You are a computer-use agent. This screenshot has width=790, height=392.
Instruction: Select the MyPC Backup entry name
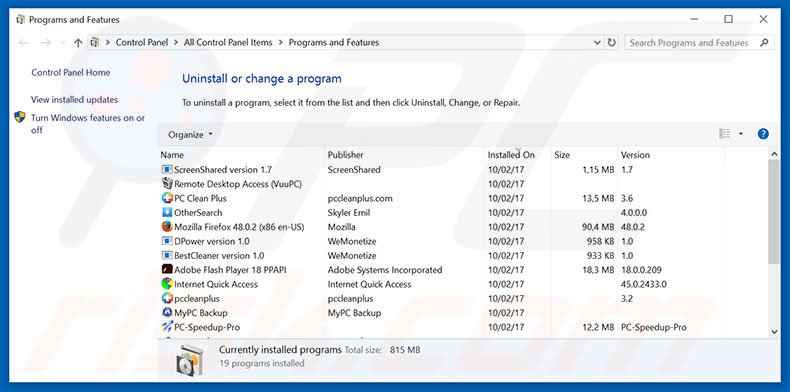click(x=201, y=312)
